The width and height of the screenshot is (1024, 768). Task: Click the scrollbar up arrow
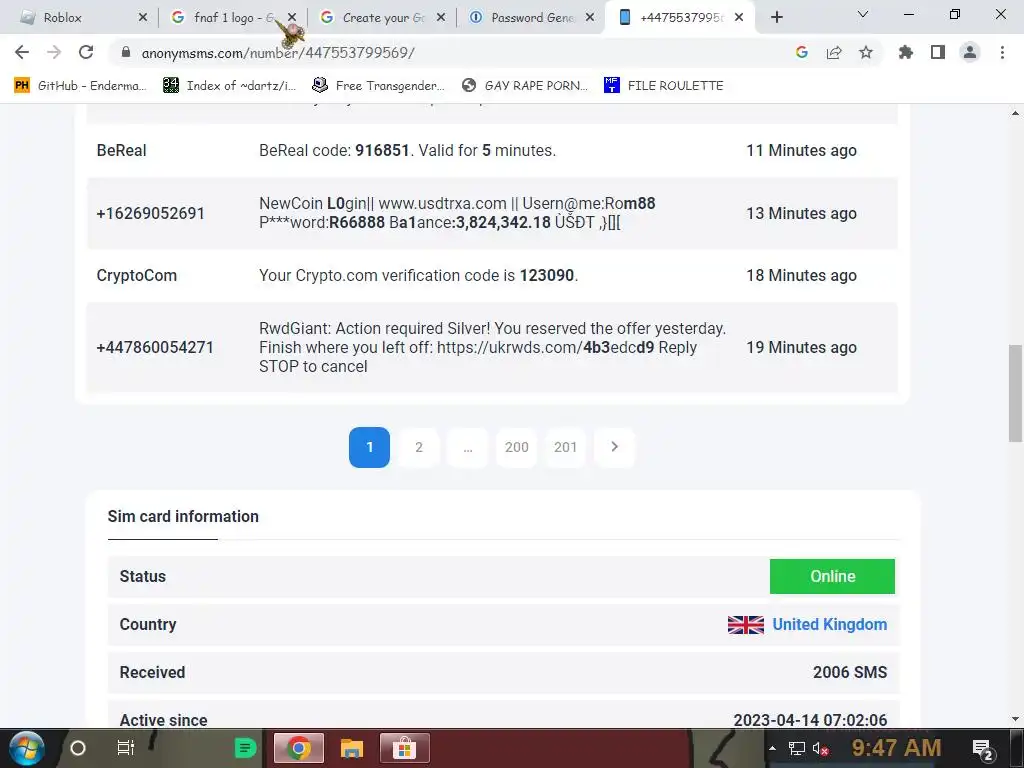pos(1015,113)
